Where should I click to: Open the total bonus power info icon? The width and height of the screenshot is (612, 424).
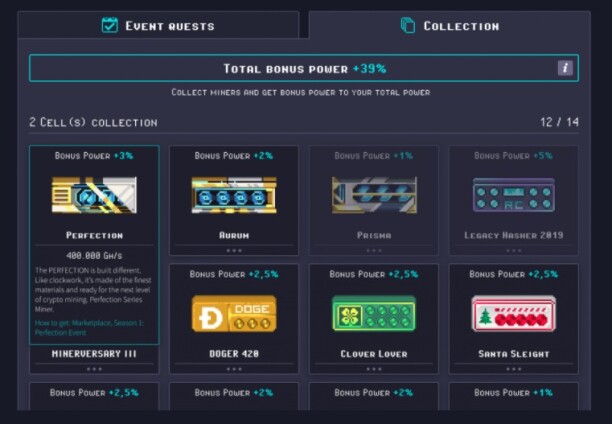point(565,68)
